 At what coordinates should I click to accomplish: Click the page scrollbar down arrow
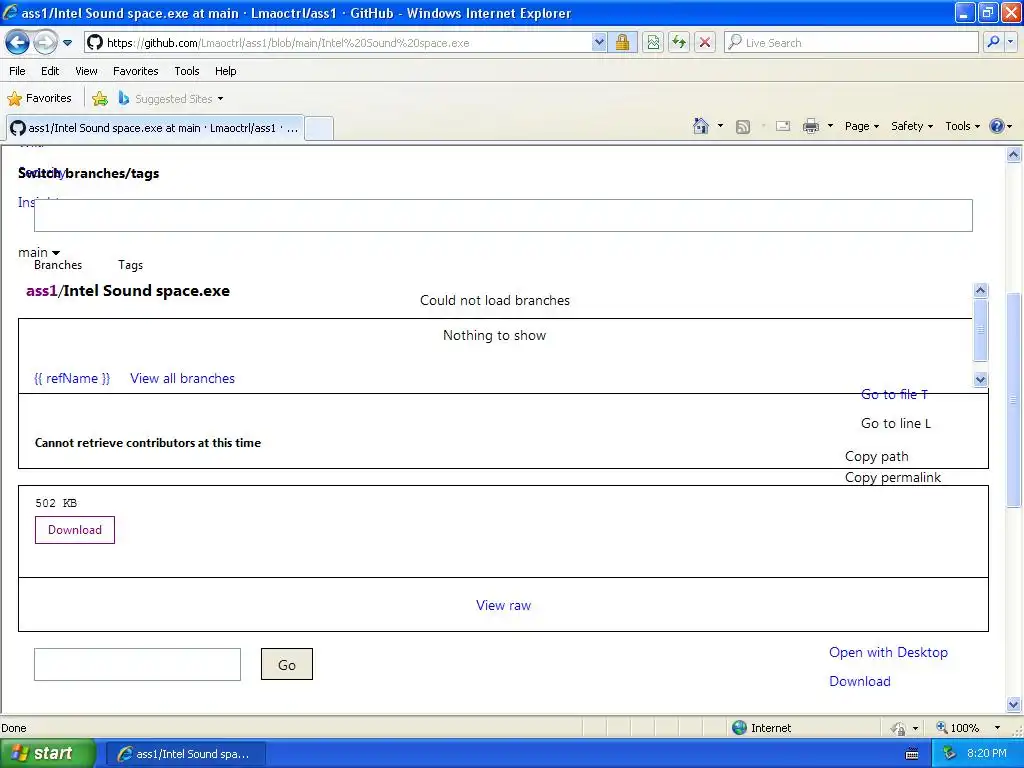click(x=1013, y=705)
